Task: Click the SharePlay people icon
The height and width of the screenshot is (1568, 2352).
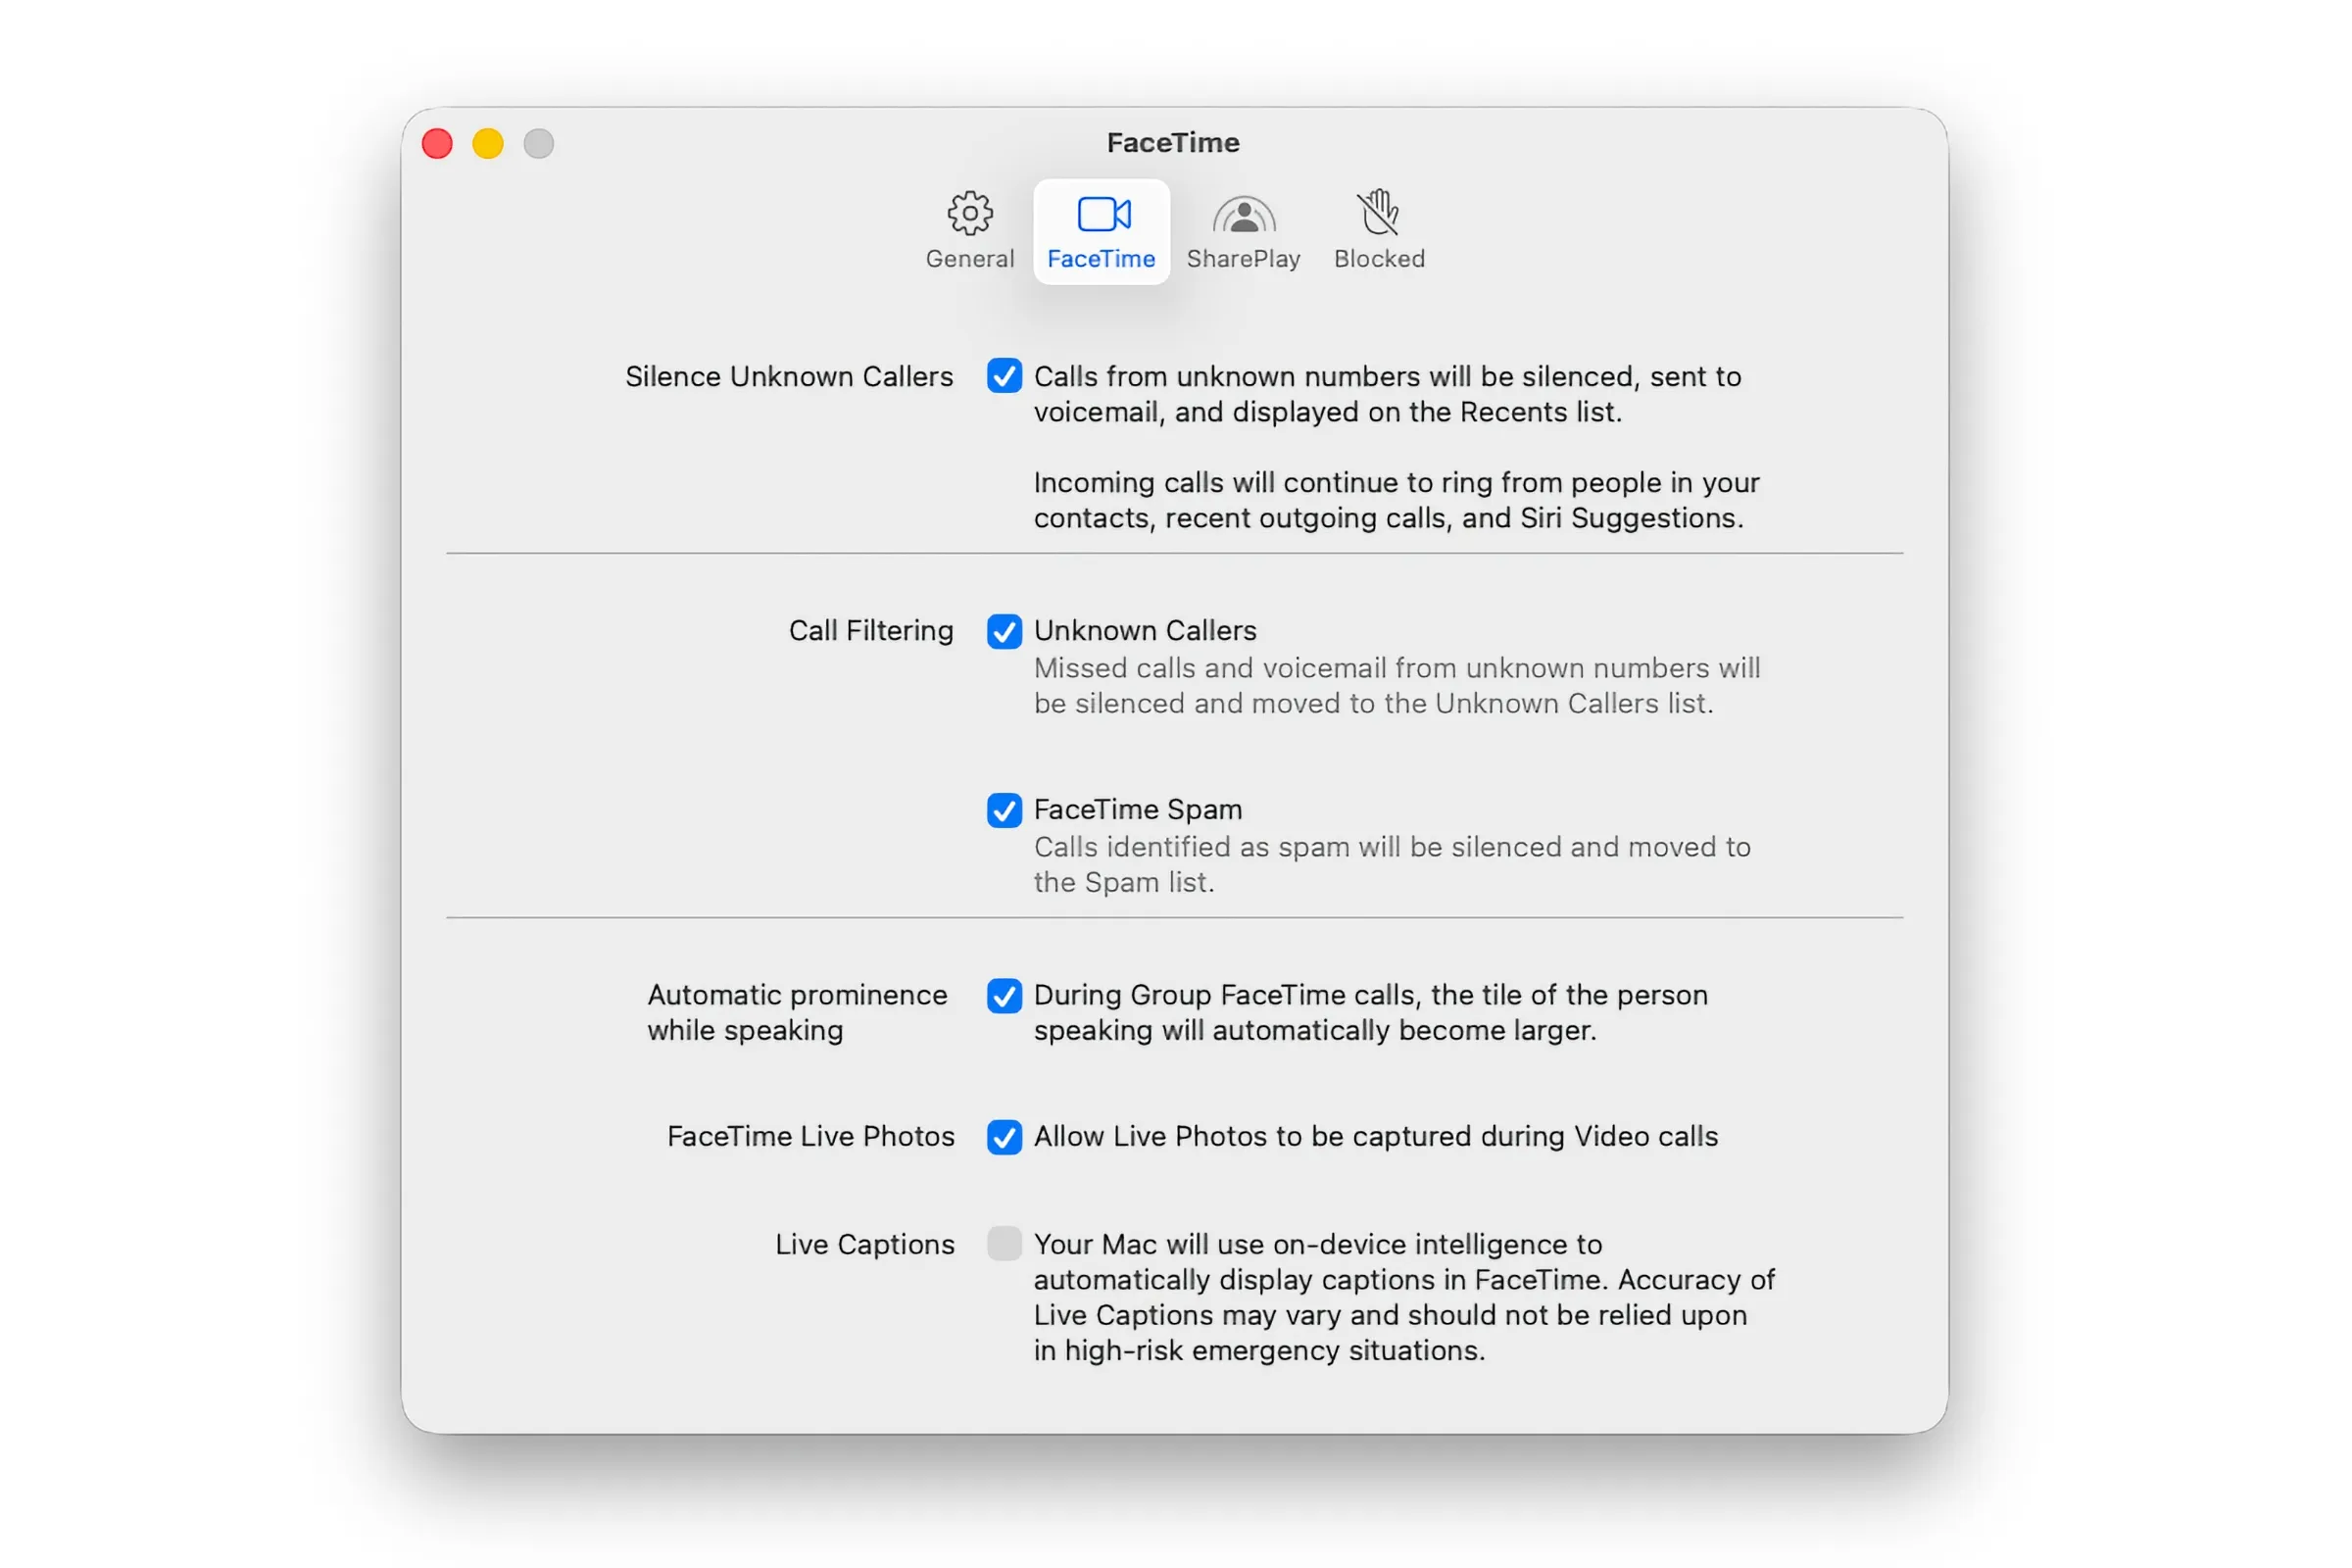Action: pos(1244,213)
